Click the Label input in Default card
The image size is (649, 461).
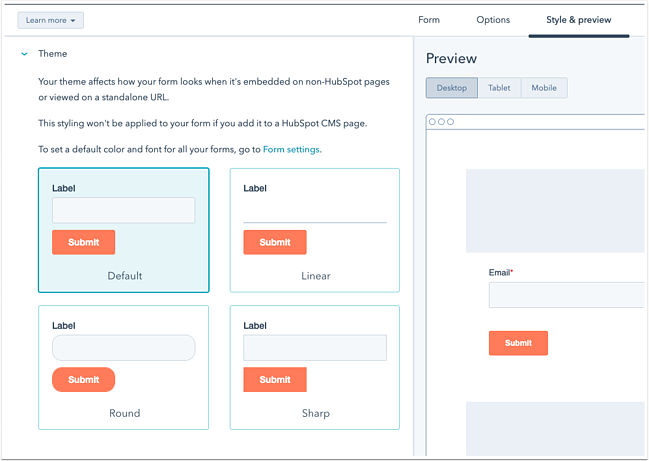(124, 210)
